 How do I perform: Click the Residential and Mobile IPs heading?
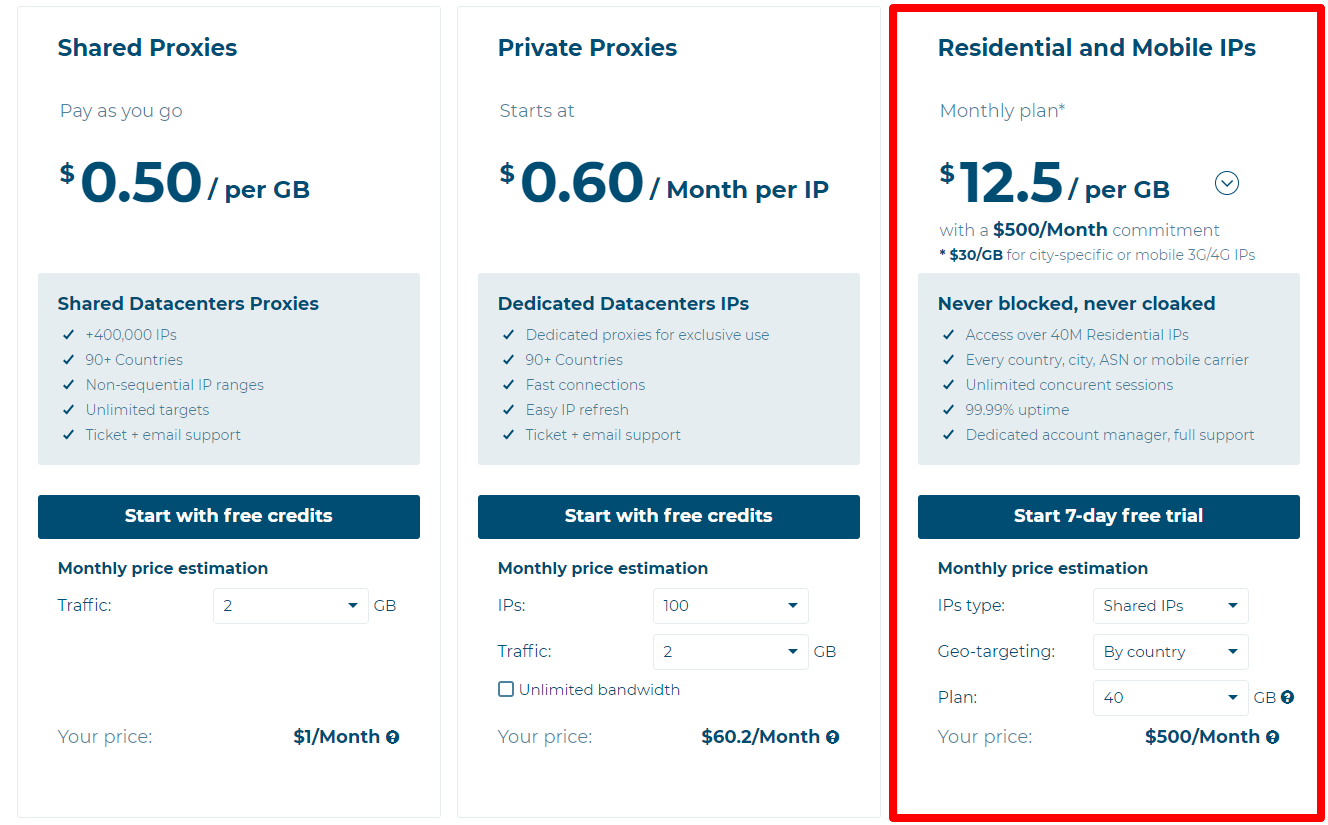(1097, 47)
